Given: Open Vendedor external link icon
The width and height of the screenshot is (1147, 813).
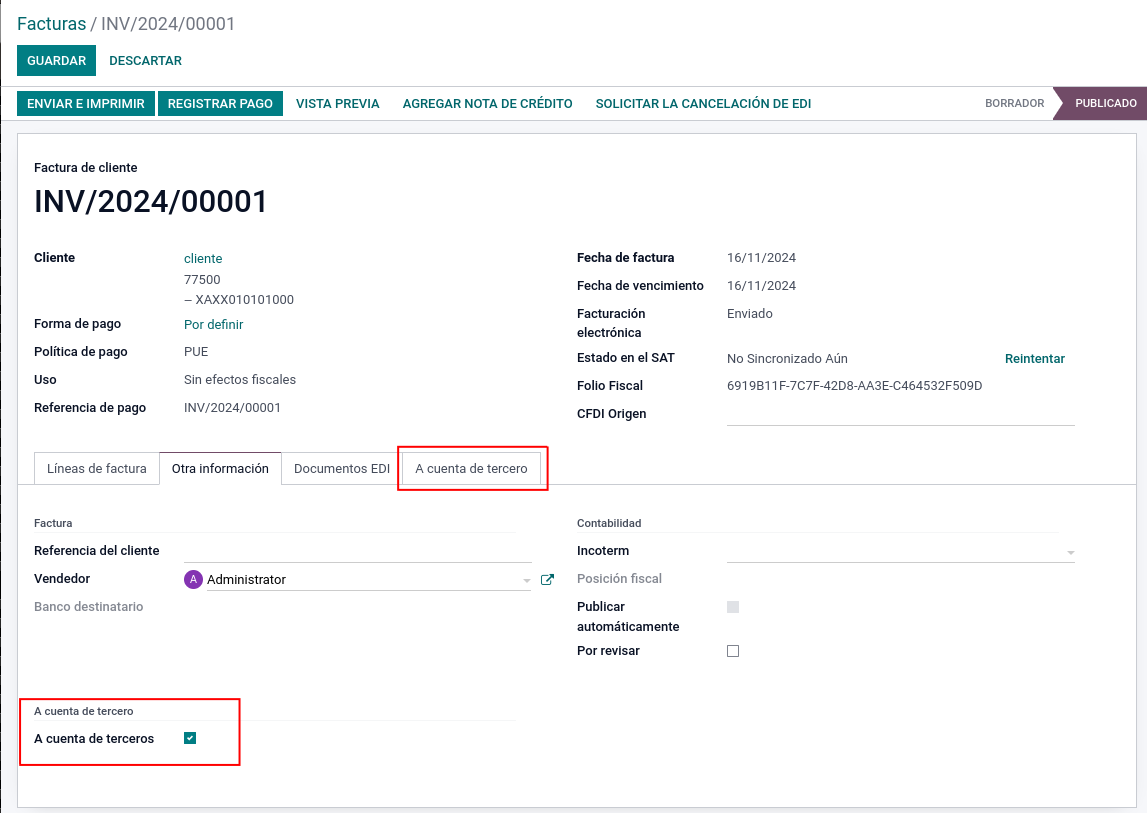Looking at the screenshot, I should point(547,579).
